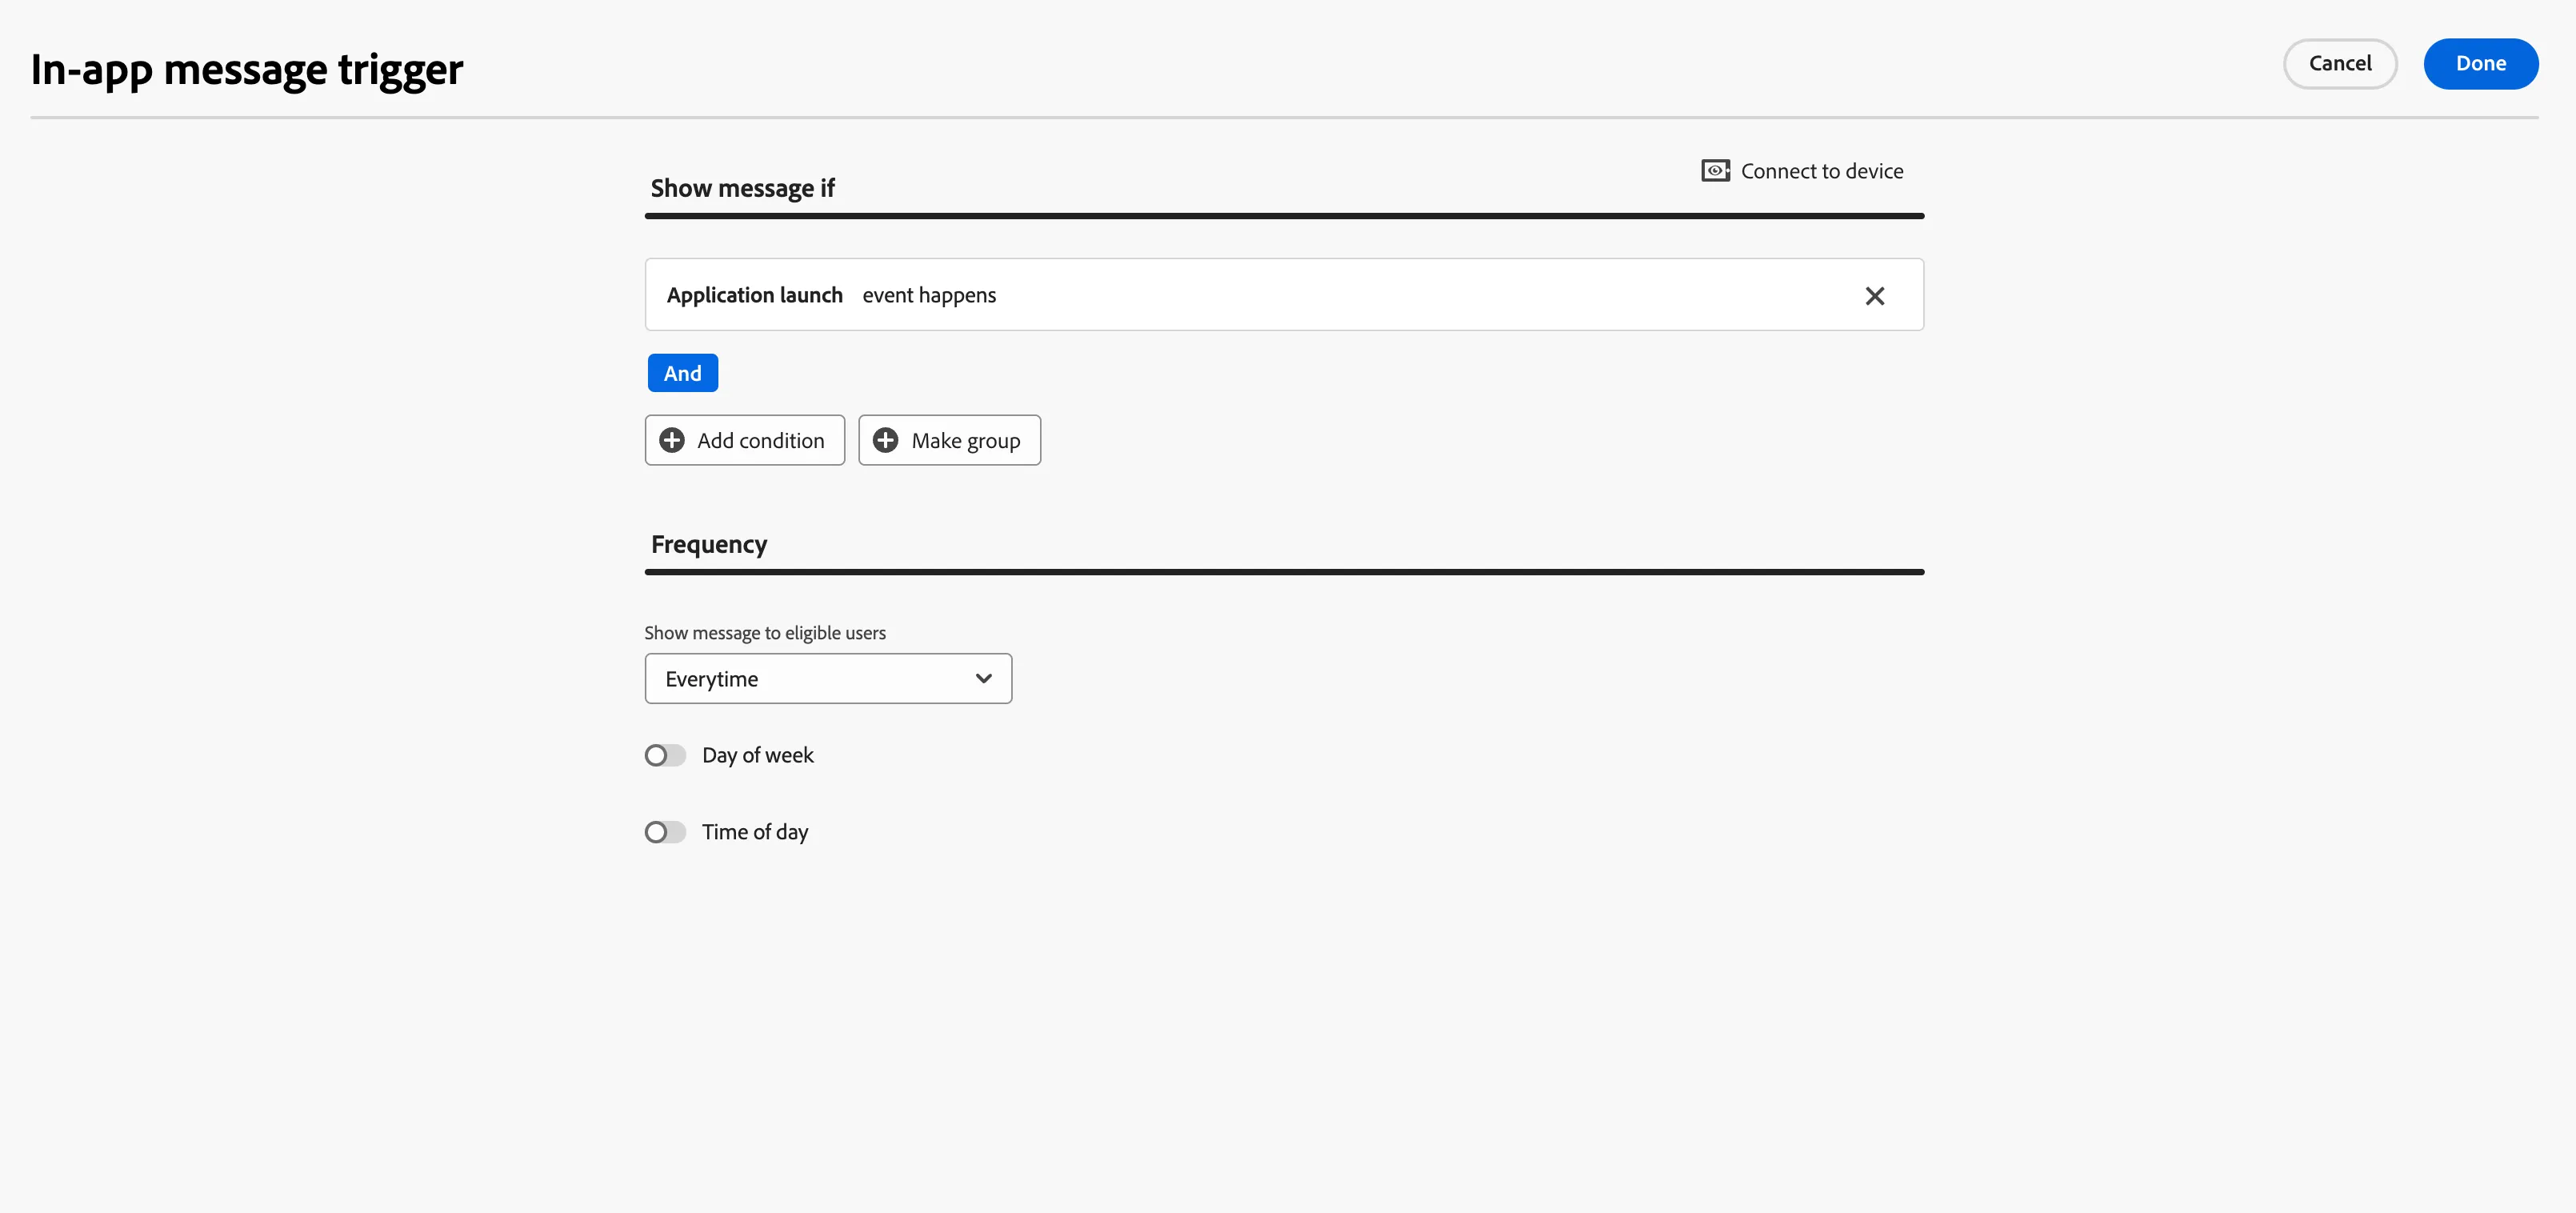Enable the Time of day toggle

point(665,832)
